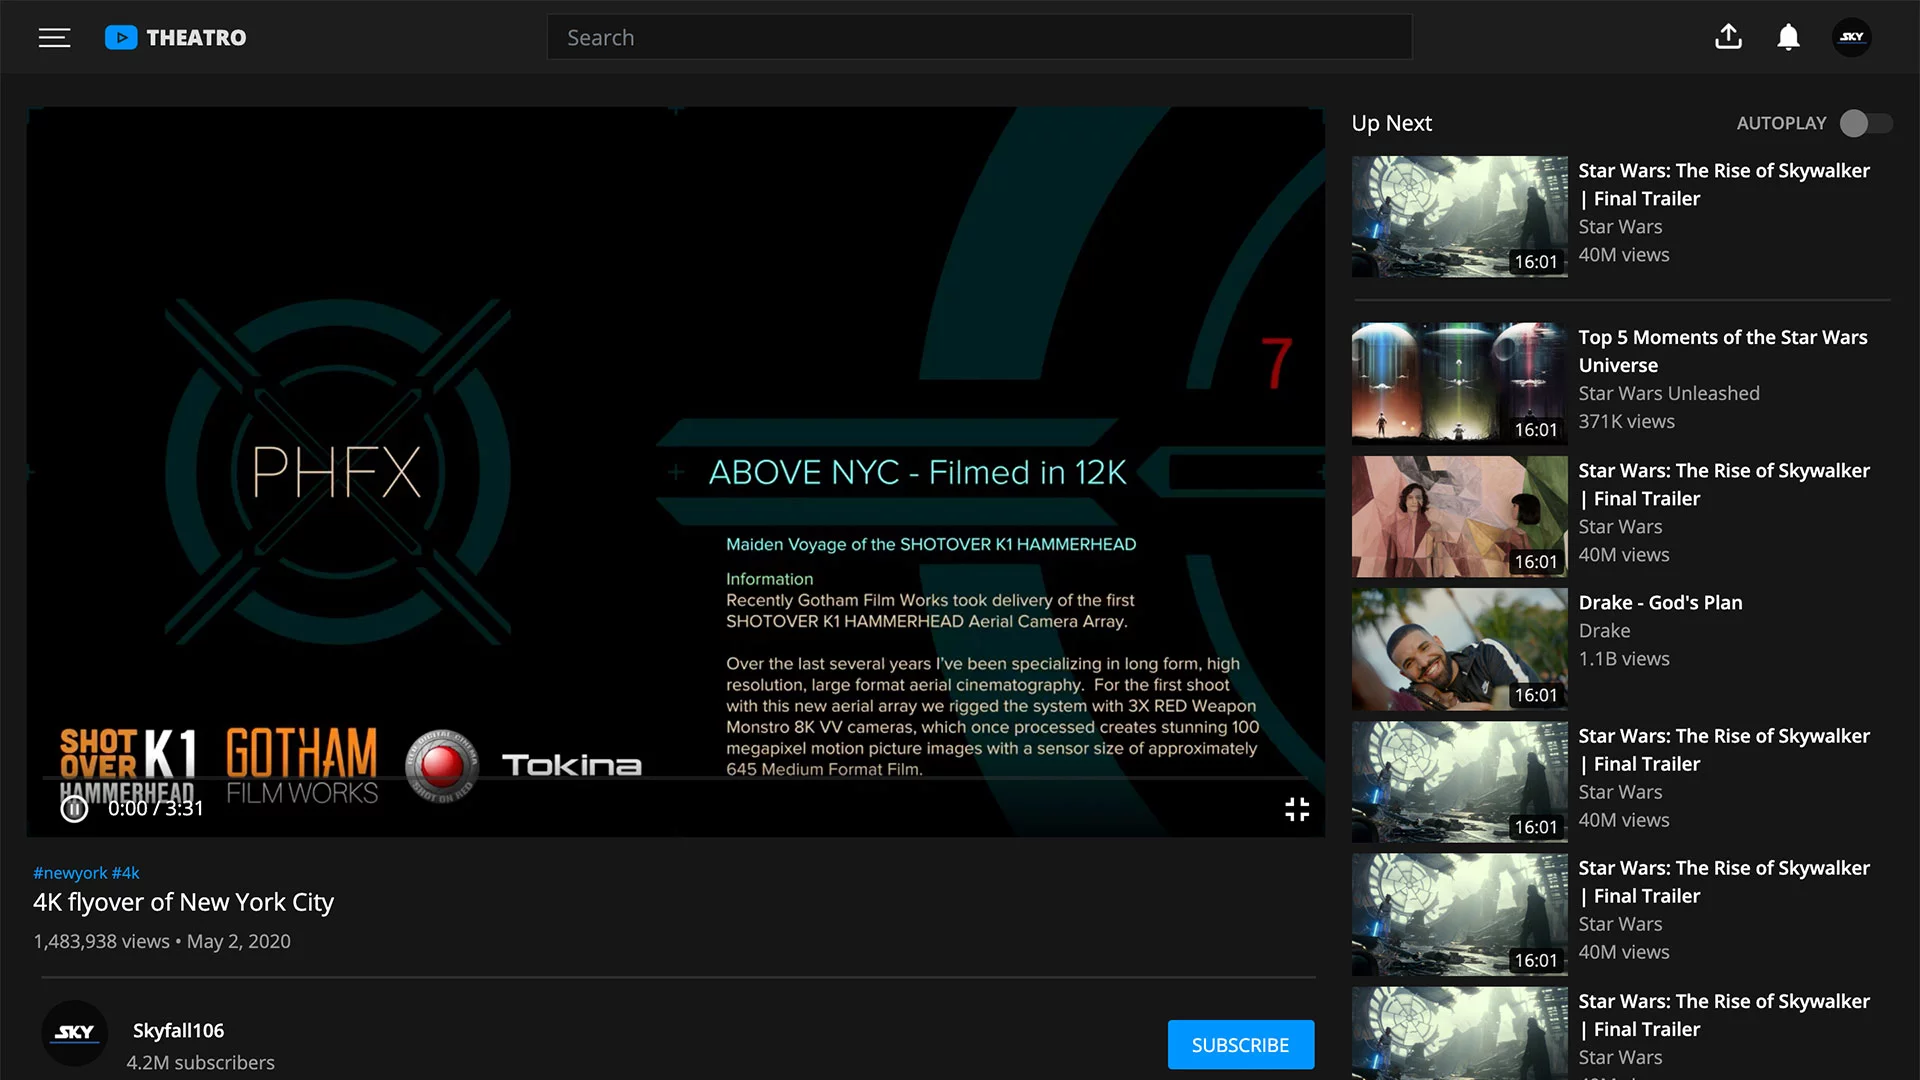The width and height of the screenshot is (1920, 1080).
Task: Open the #4k hashtag link
Action: tap(126, 873)
